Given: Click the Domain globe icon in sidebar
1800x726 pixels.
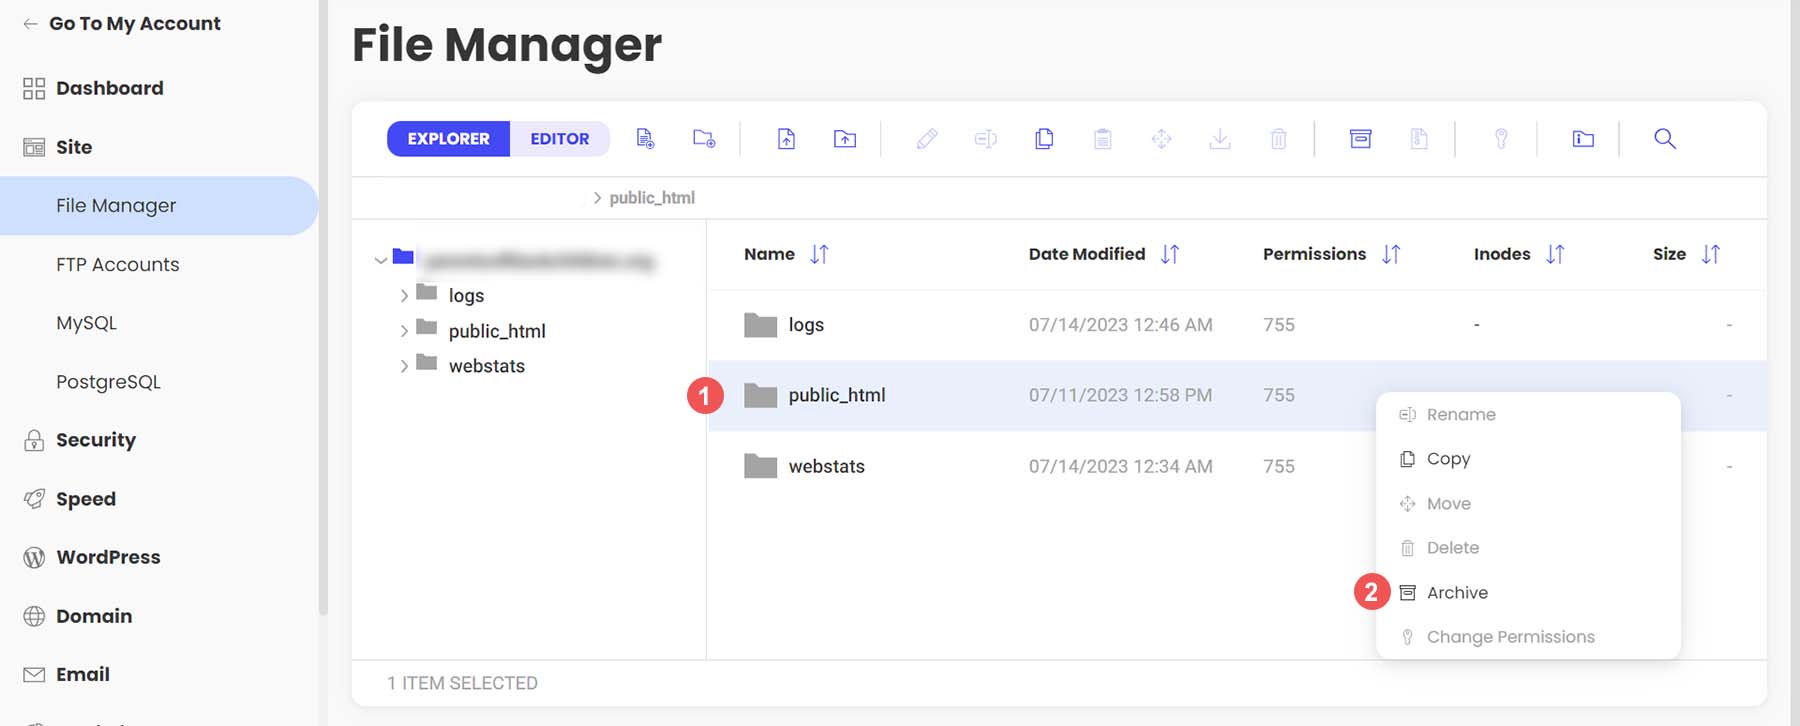Looking at the screenshot, I should tap(34, 616).
